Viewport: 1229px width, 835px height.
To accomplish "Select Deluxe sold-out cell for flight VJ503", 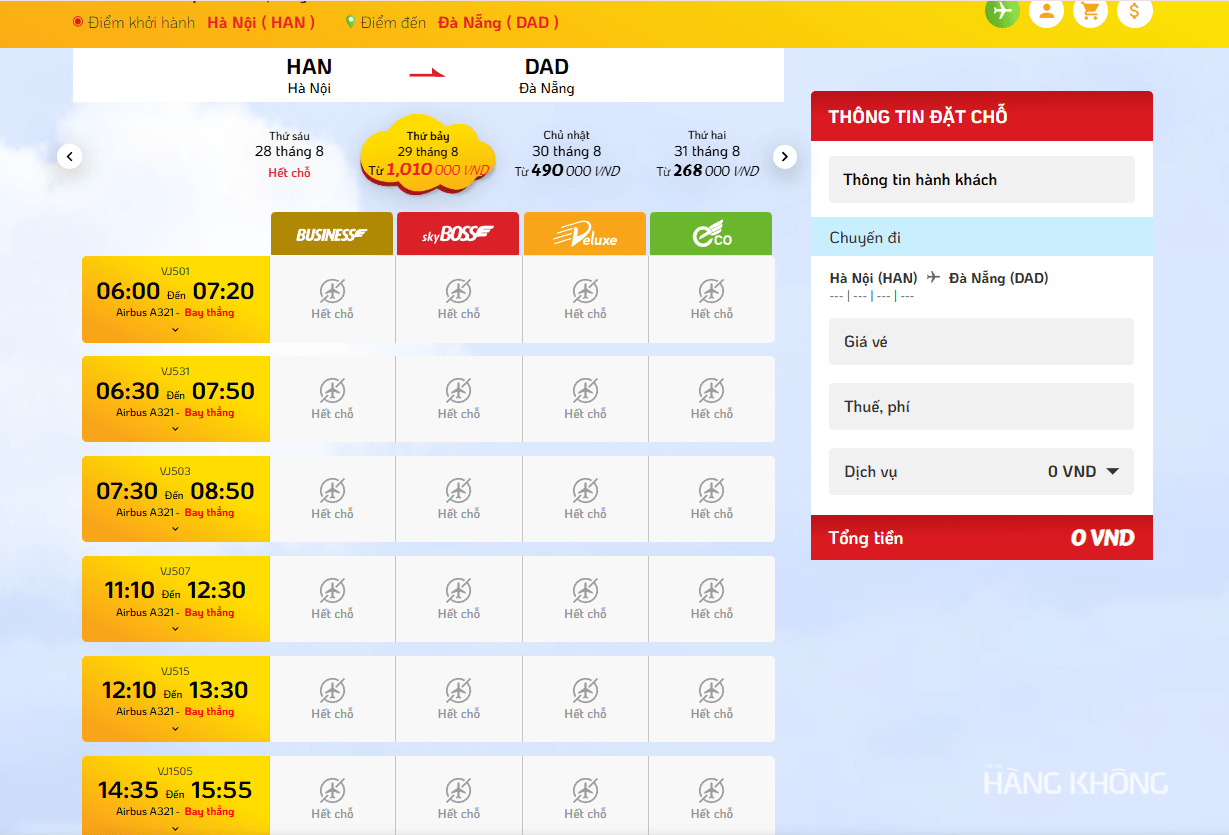I will click(585, 499).
